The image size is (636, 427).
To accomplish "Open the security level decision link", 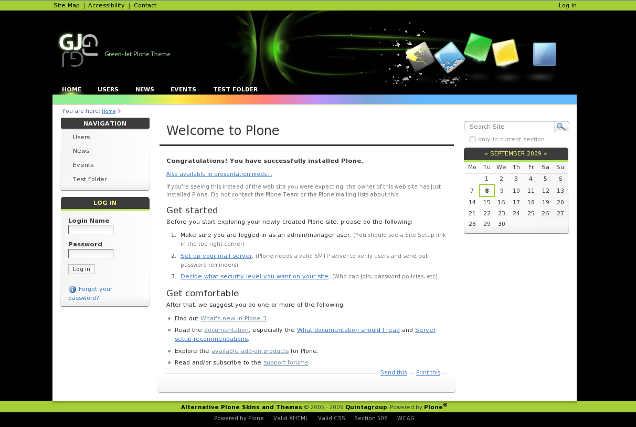I will tap(254, 276).
